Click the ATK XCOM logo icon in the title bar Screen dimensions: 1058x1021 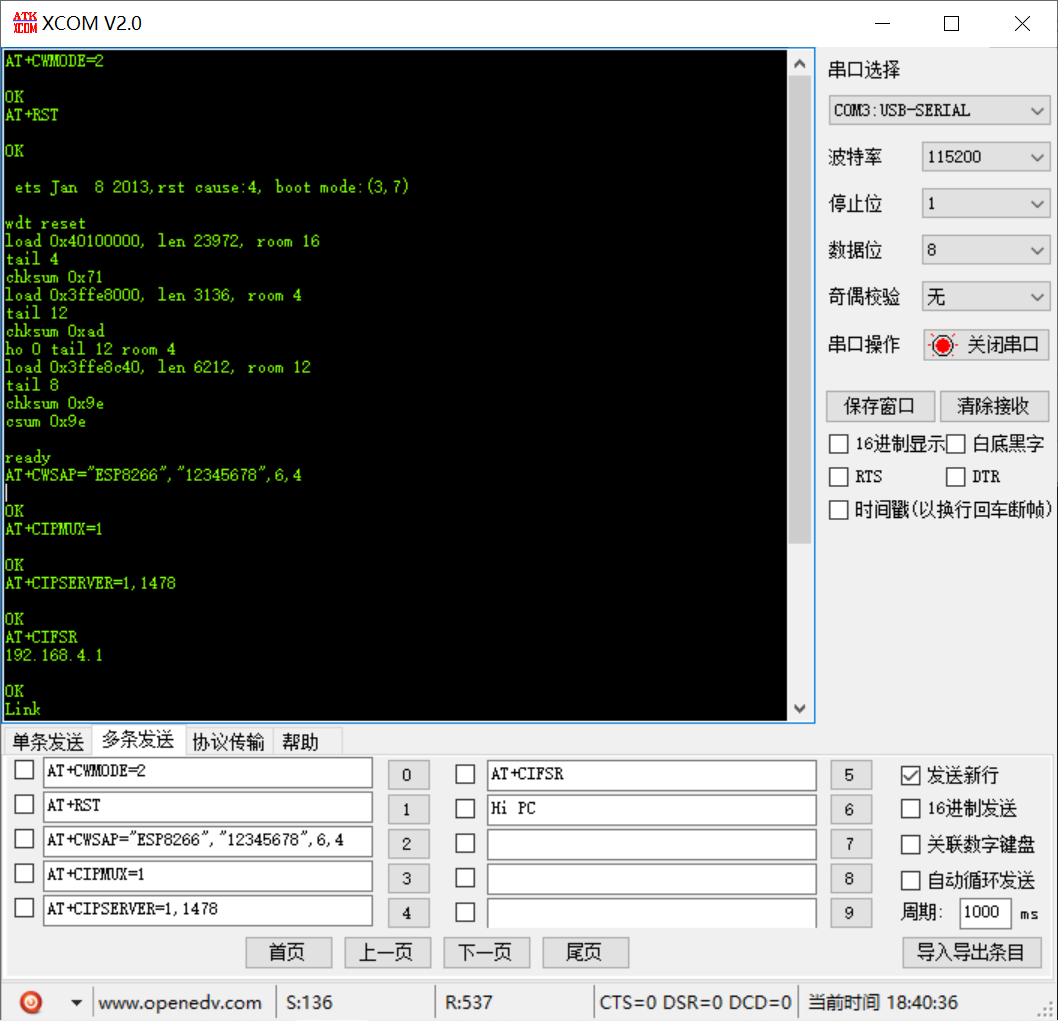point(23,22)
